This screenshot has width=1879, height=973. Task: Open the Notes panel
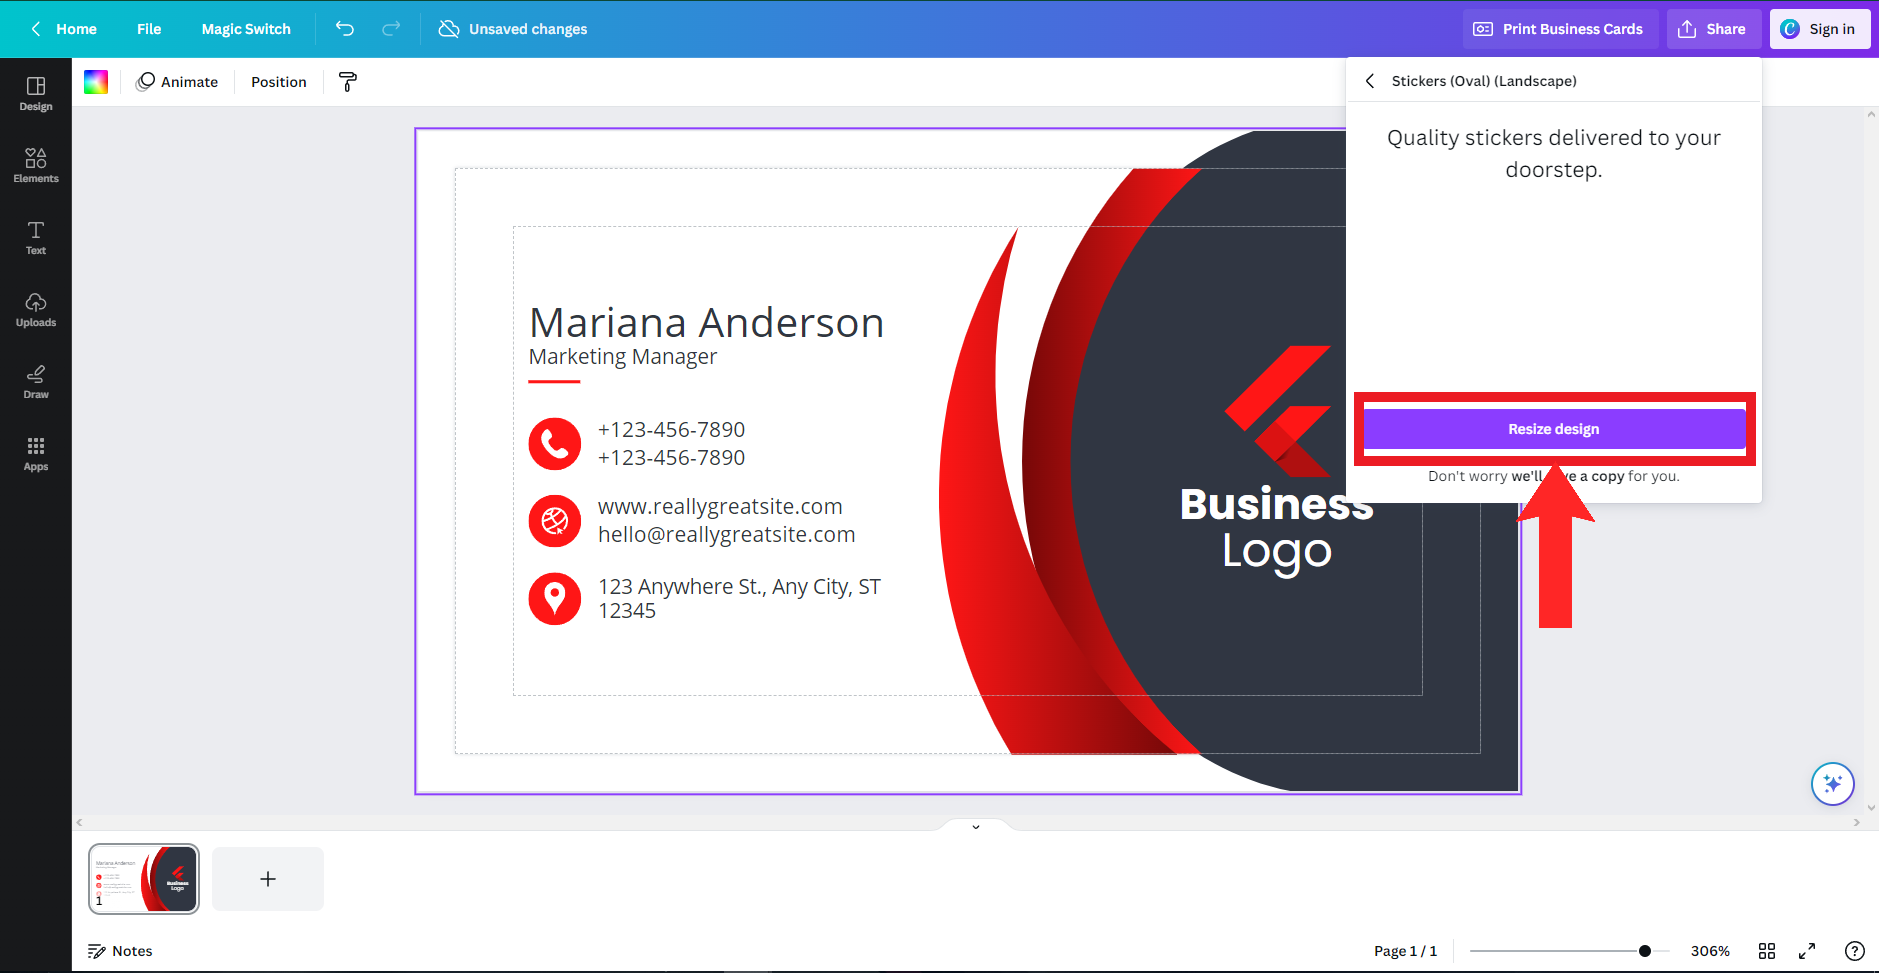120,951
